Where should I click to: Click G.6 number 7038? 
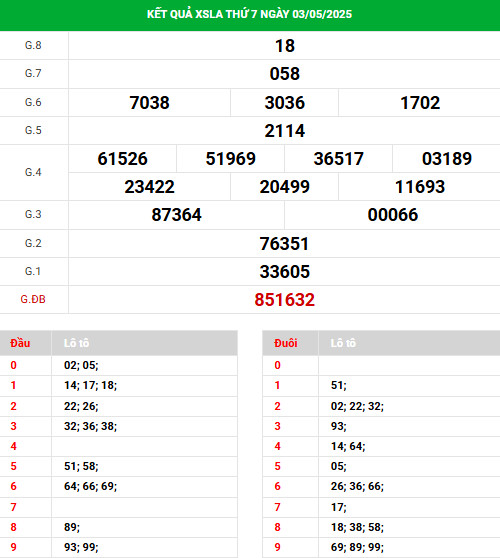click(x=149, y=103)
